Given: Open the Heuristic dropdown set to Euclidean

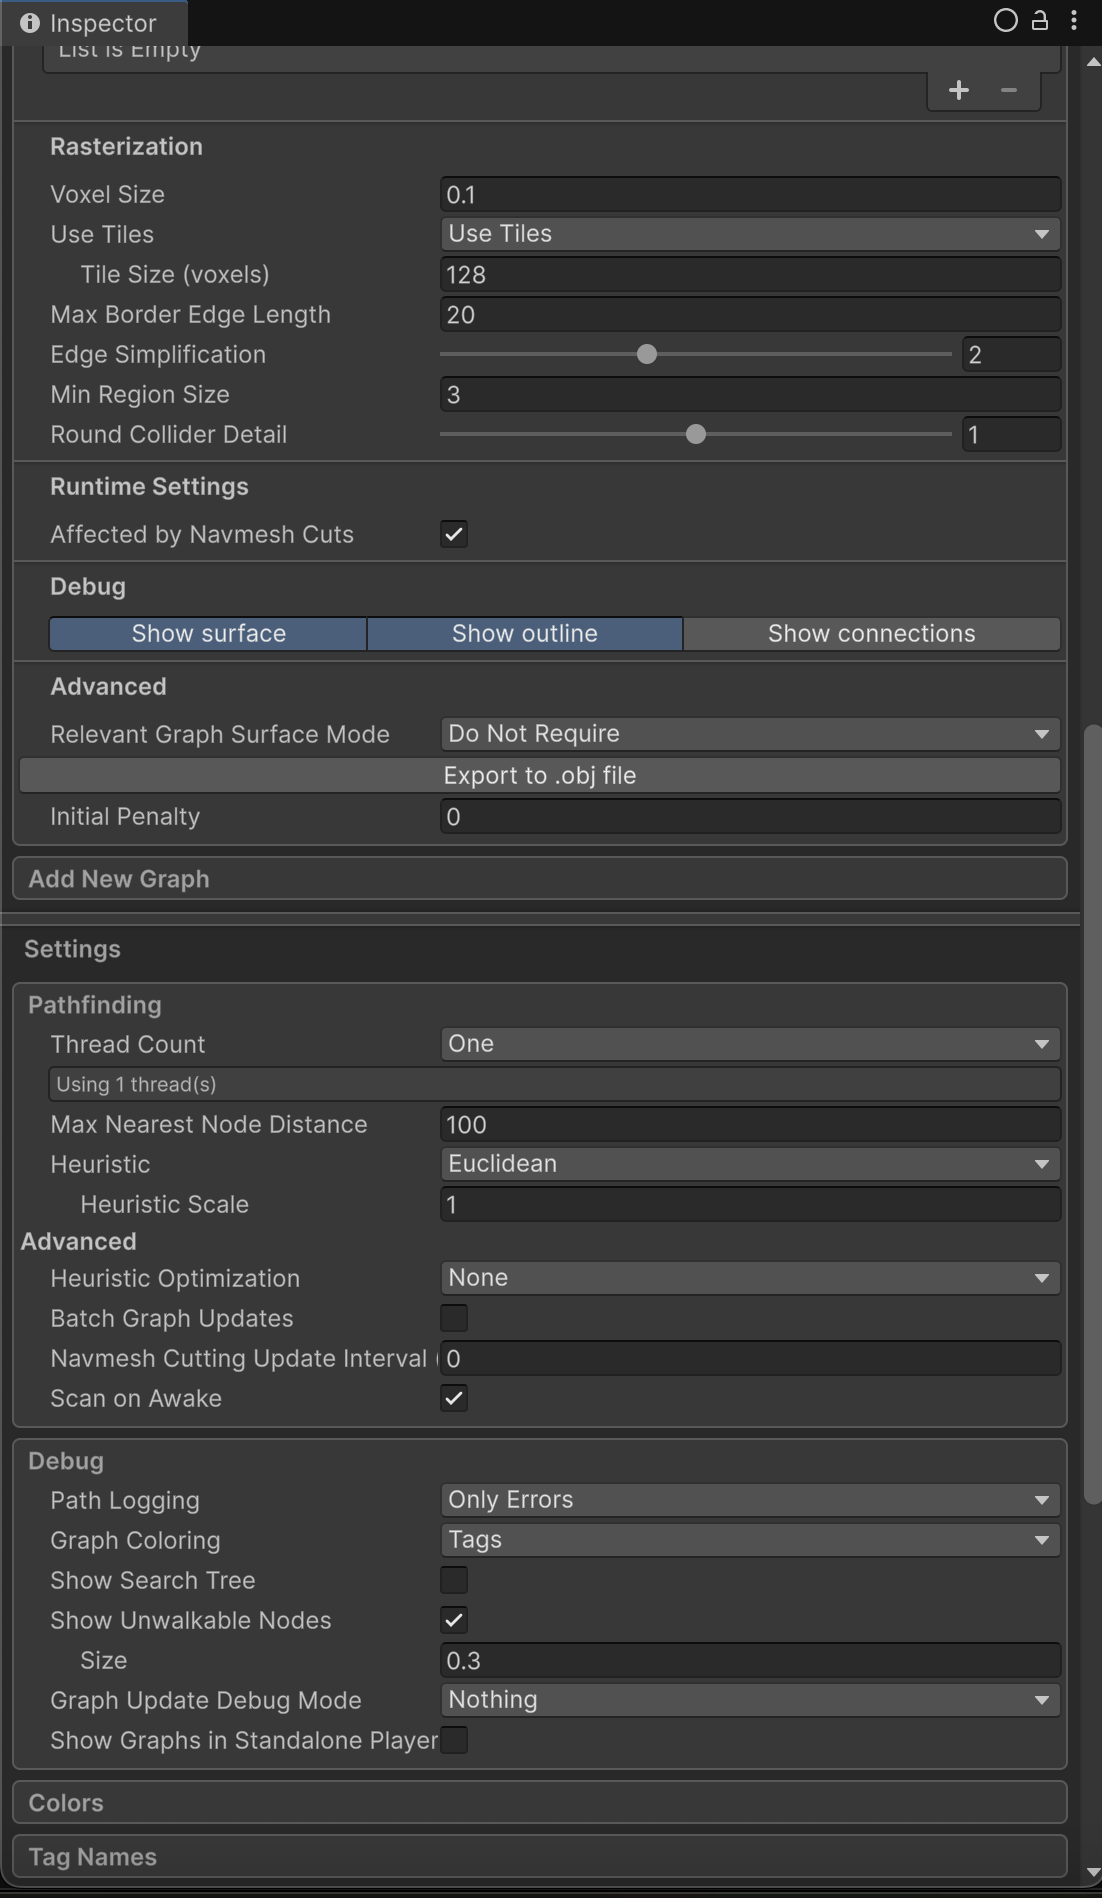Looking at the screenshot, I should 749,1164.
